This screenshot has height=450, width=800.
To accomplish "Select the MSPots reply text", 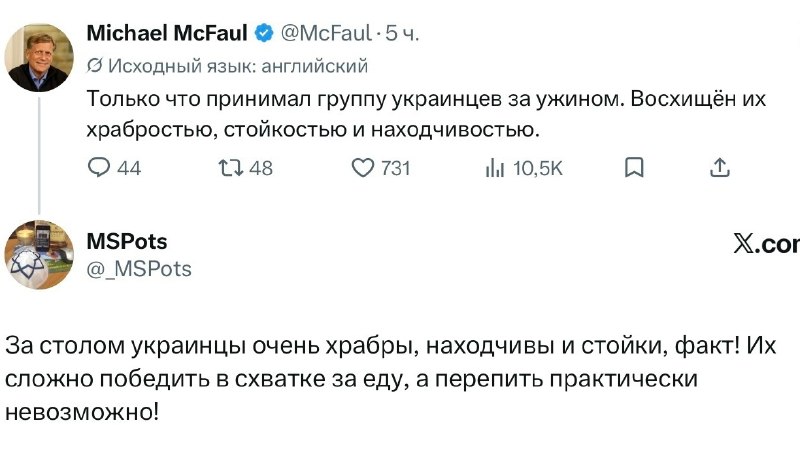I will pos(391,379).
